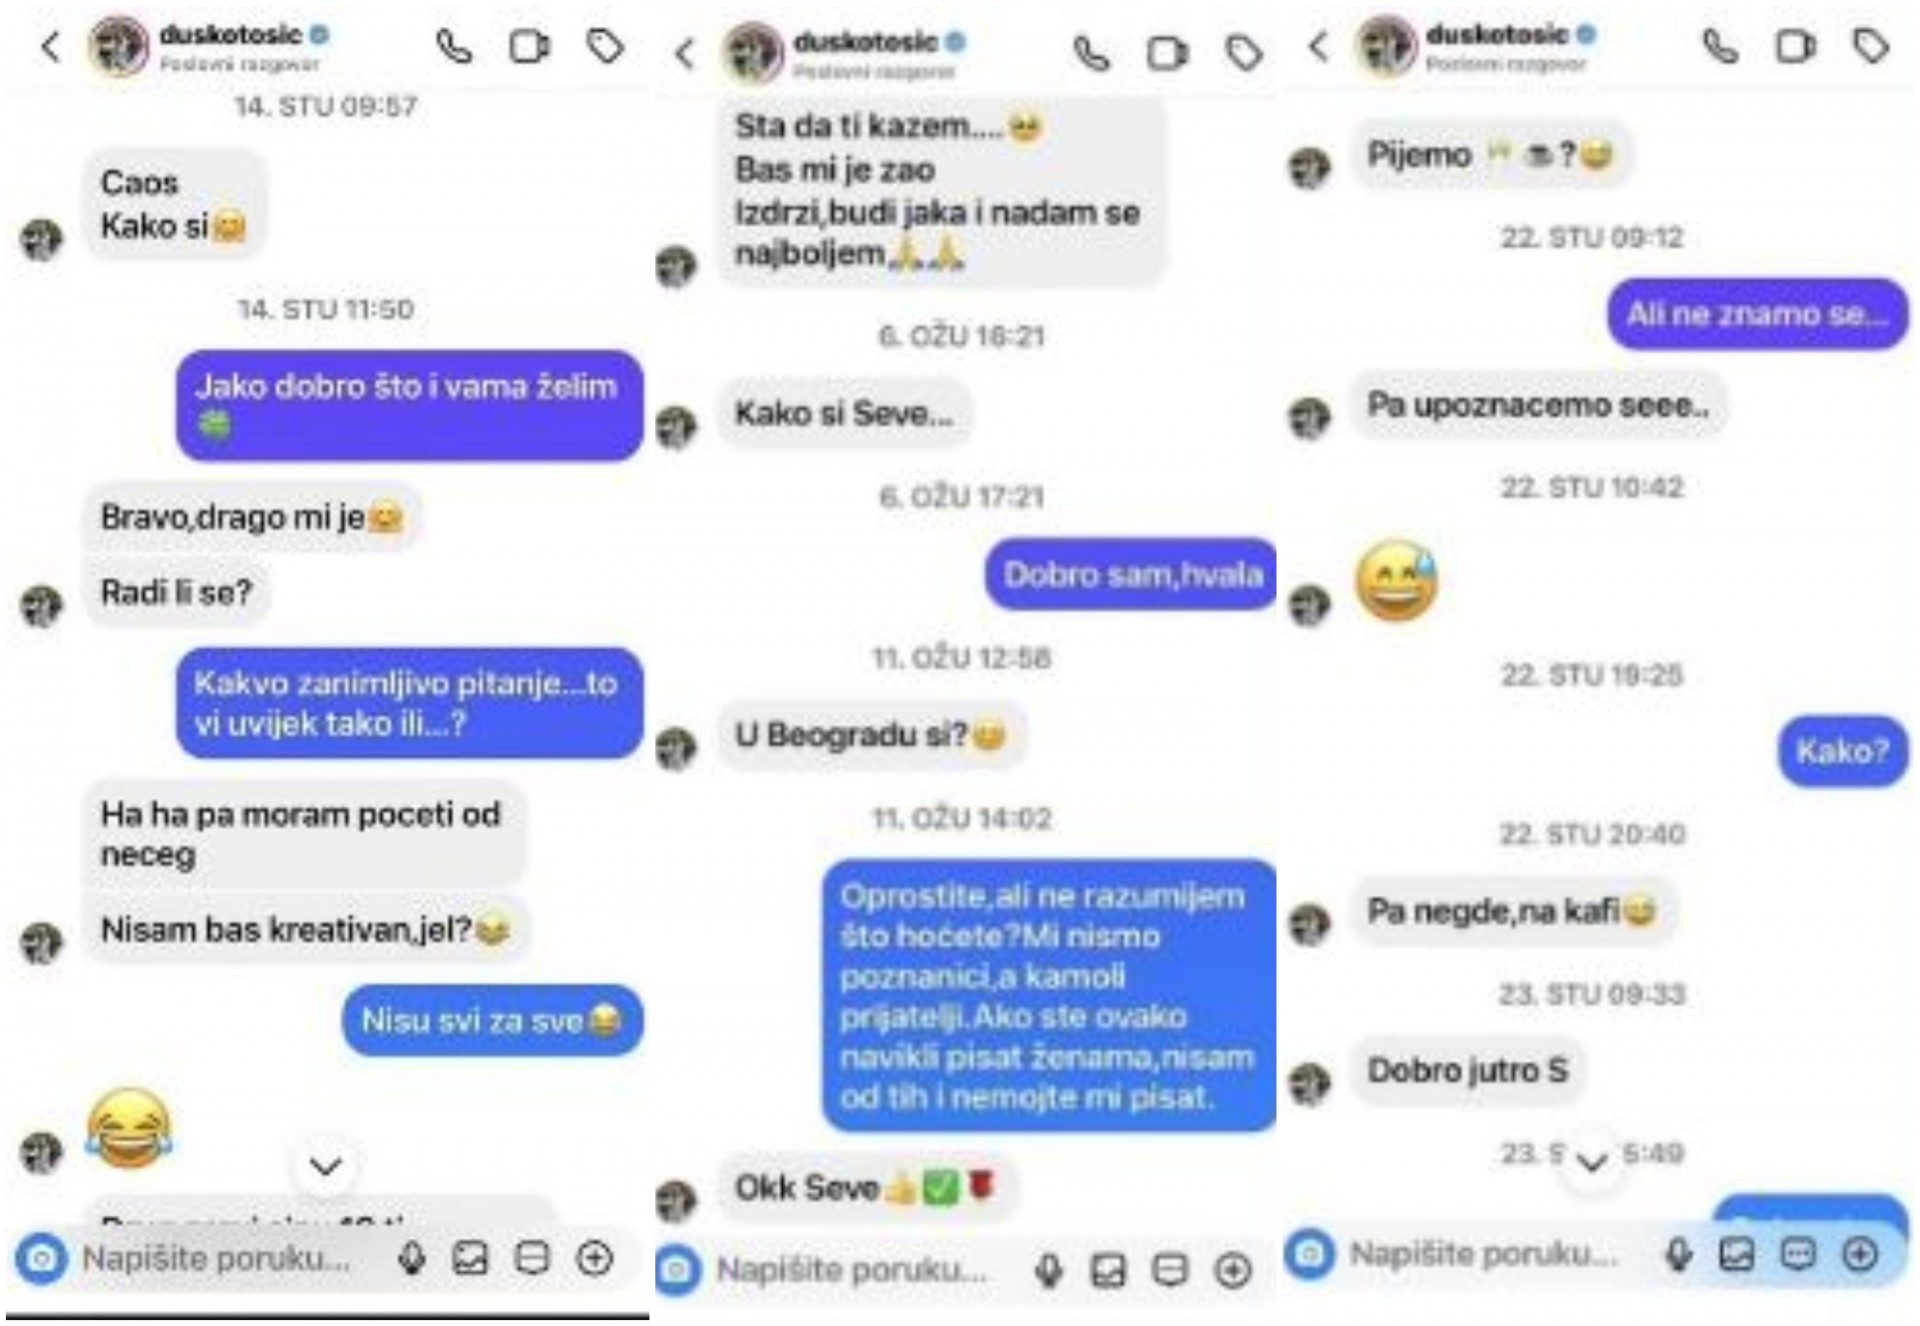The width and height of the screenshot is (1920, 1326).
Task: Open the camera icon in the left message bar
Action: tap(42, 1258)
